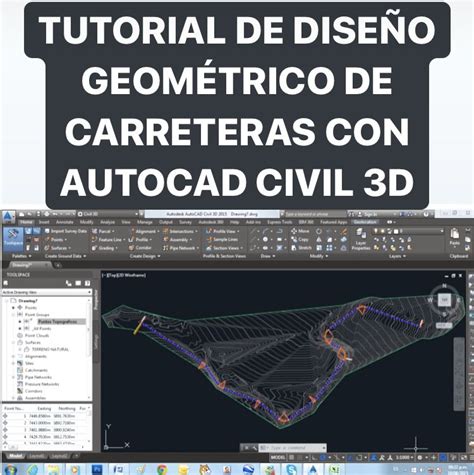Switch to the Annotate ribbon tab
474x475 pixels.
click(x=65, y=222)
